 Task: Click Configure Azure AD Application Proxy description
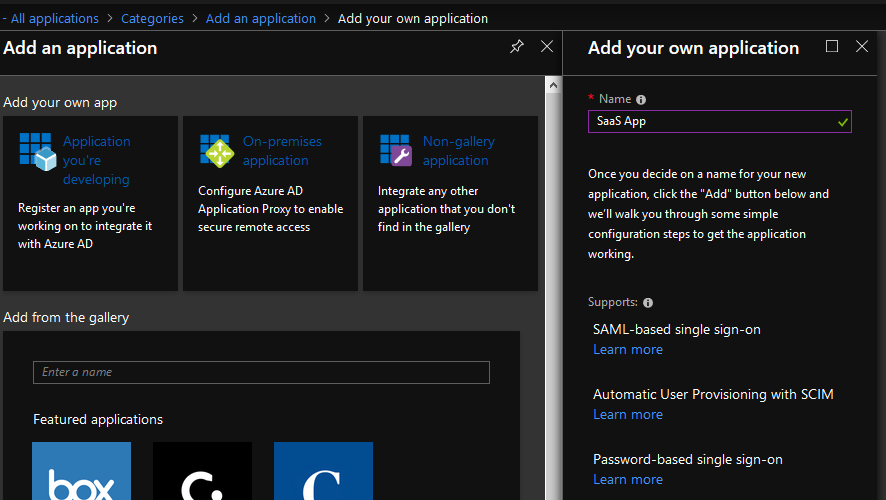pos(271,209)
